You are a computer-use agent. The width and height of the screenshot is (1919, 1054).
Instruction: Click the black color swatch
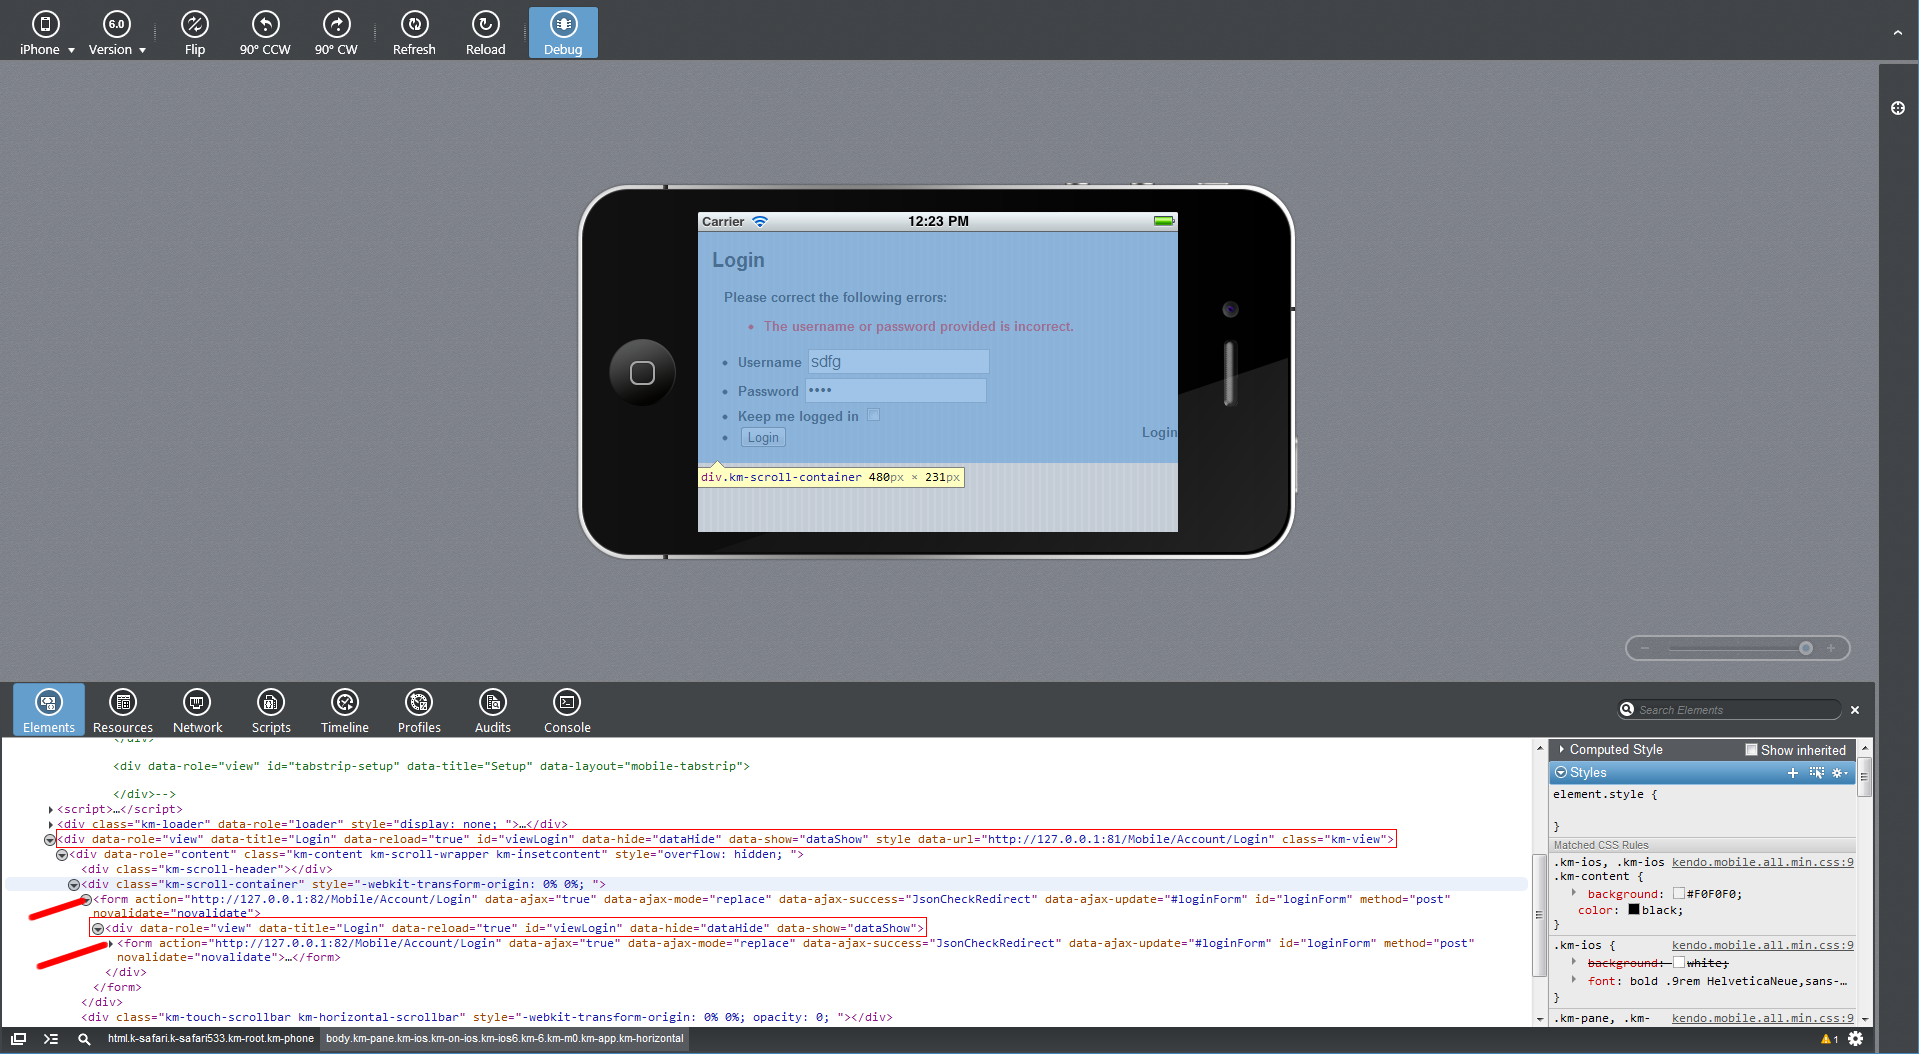click(x=1634, y=910)
